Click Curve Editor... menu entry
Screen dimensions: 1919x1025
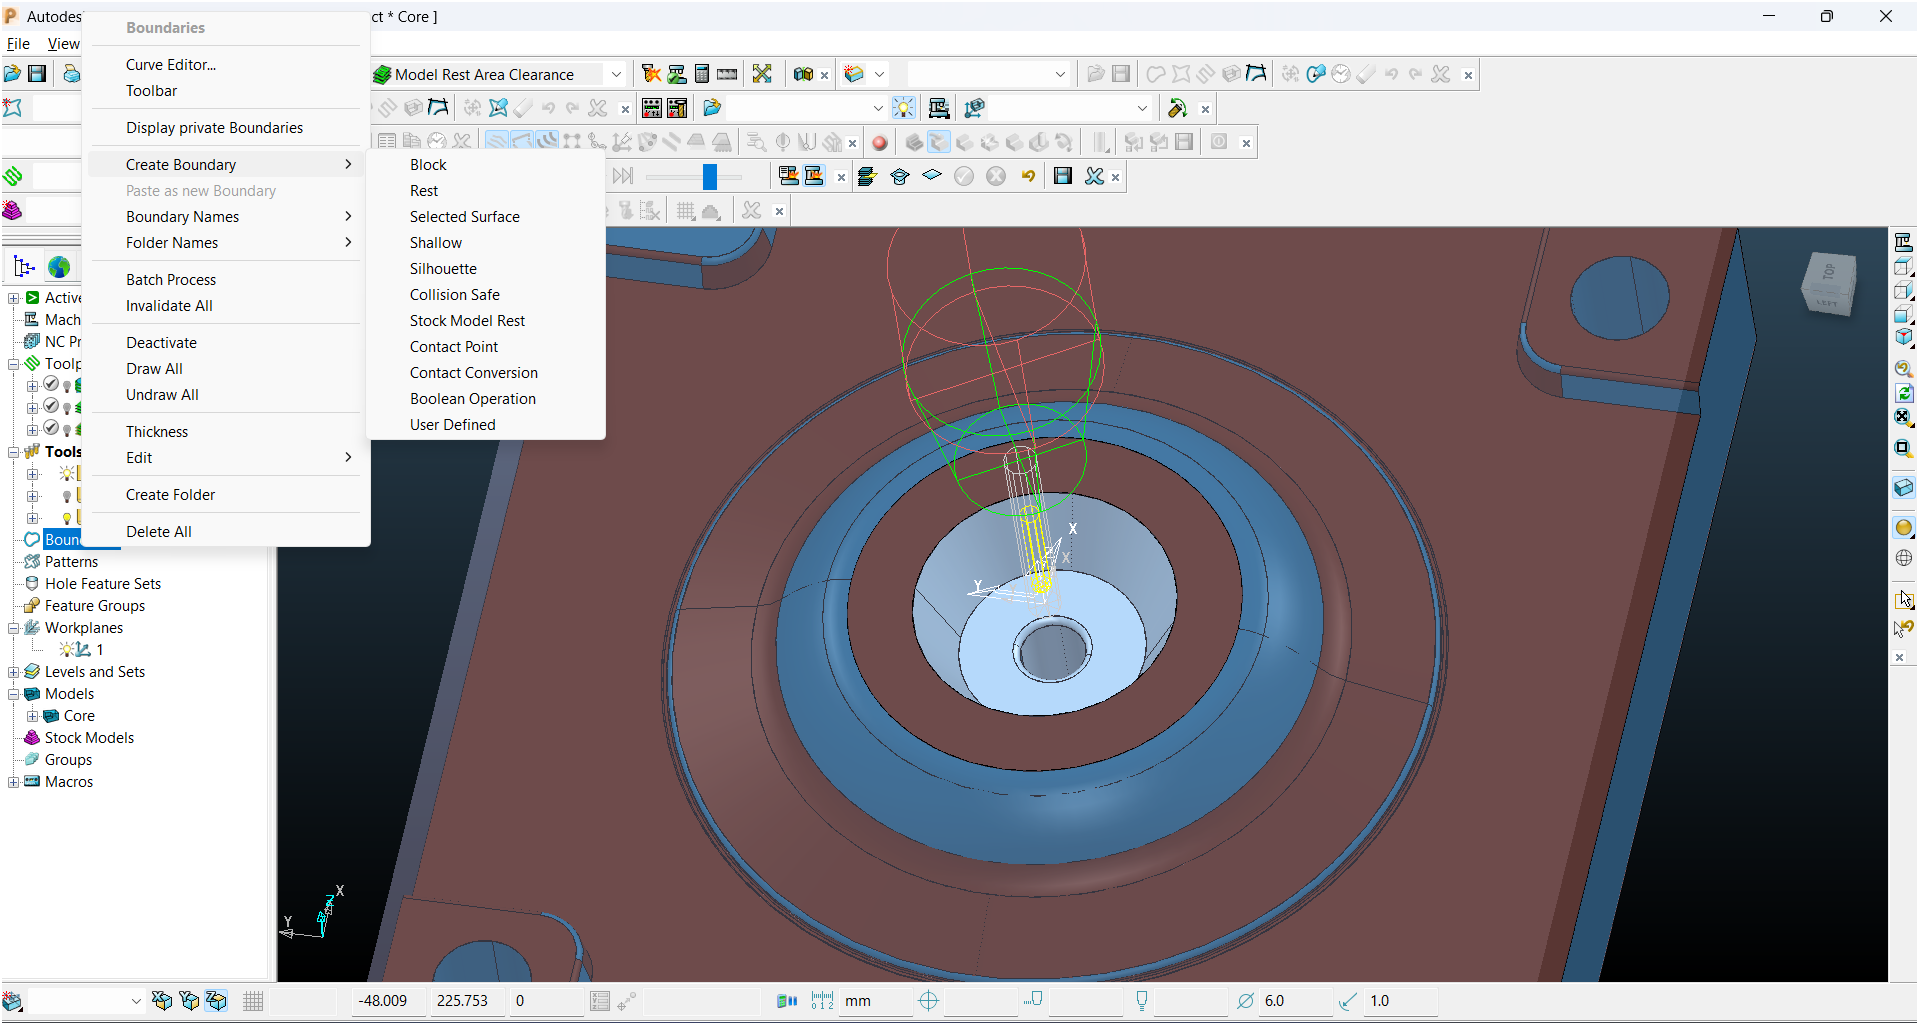171,65
